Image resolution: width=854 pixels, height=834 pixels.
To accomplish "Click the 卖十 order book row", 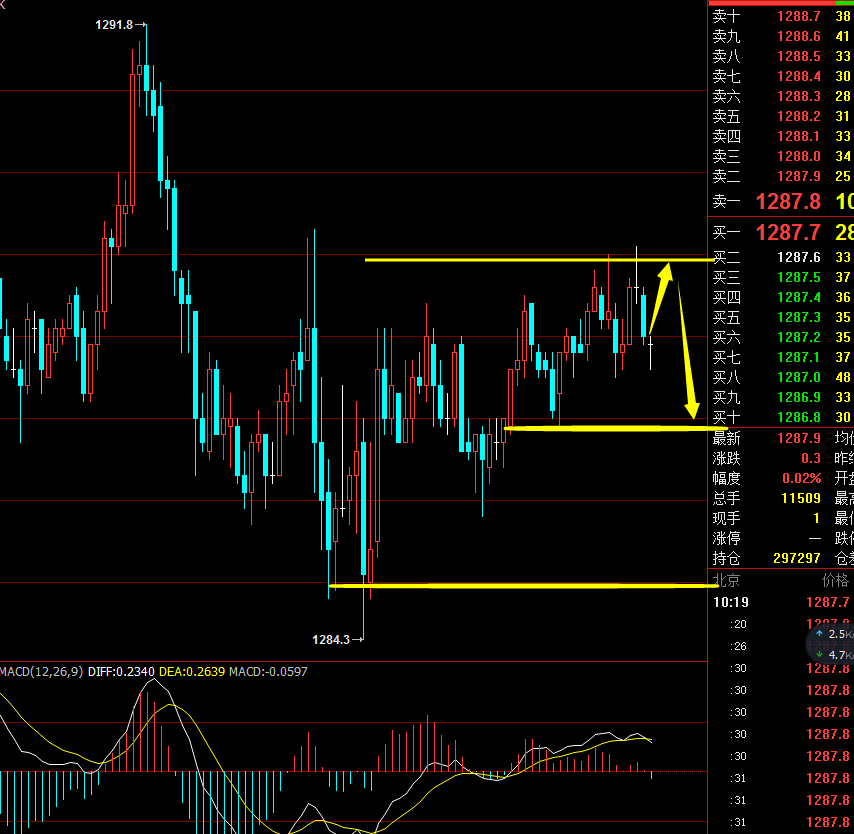I will [780, 16].
